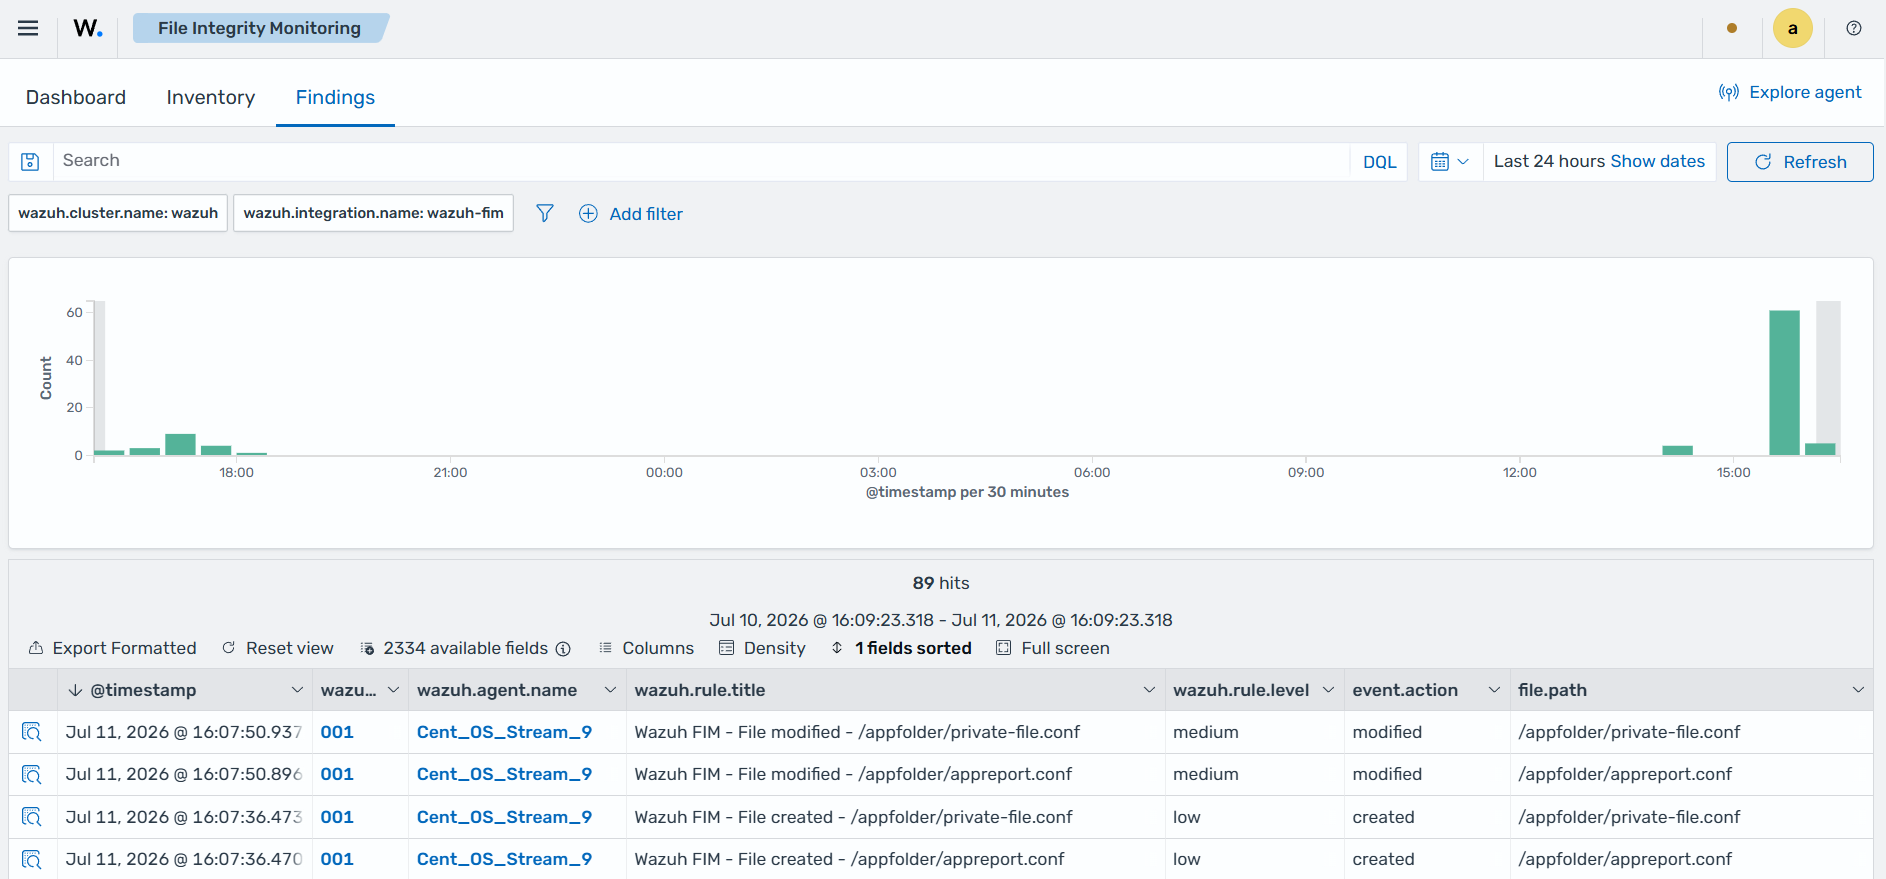Screen dimensions: 1886x879
Task: Select the Findings tab
Action: pyautogui.click(x=335, y=97)
